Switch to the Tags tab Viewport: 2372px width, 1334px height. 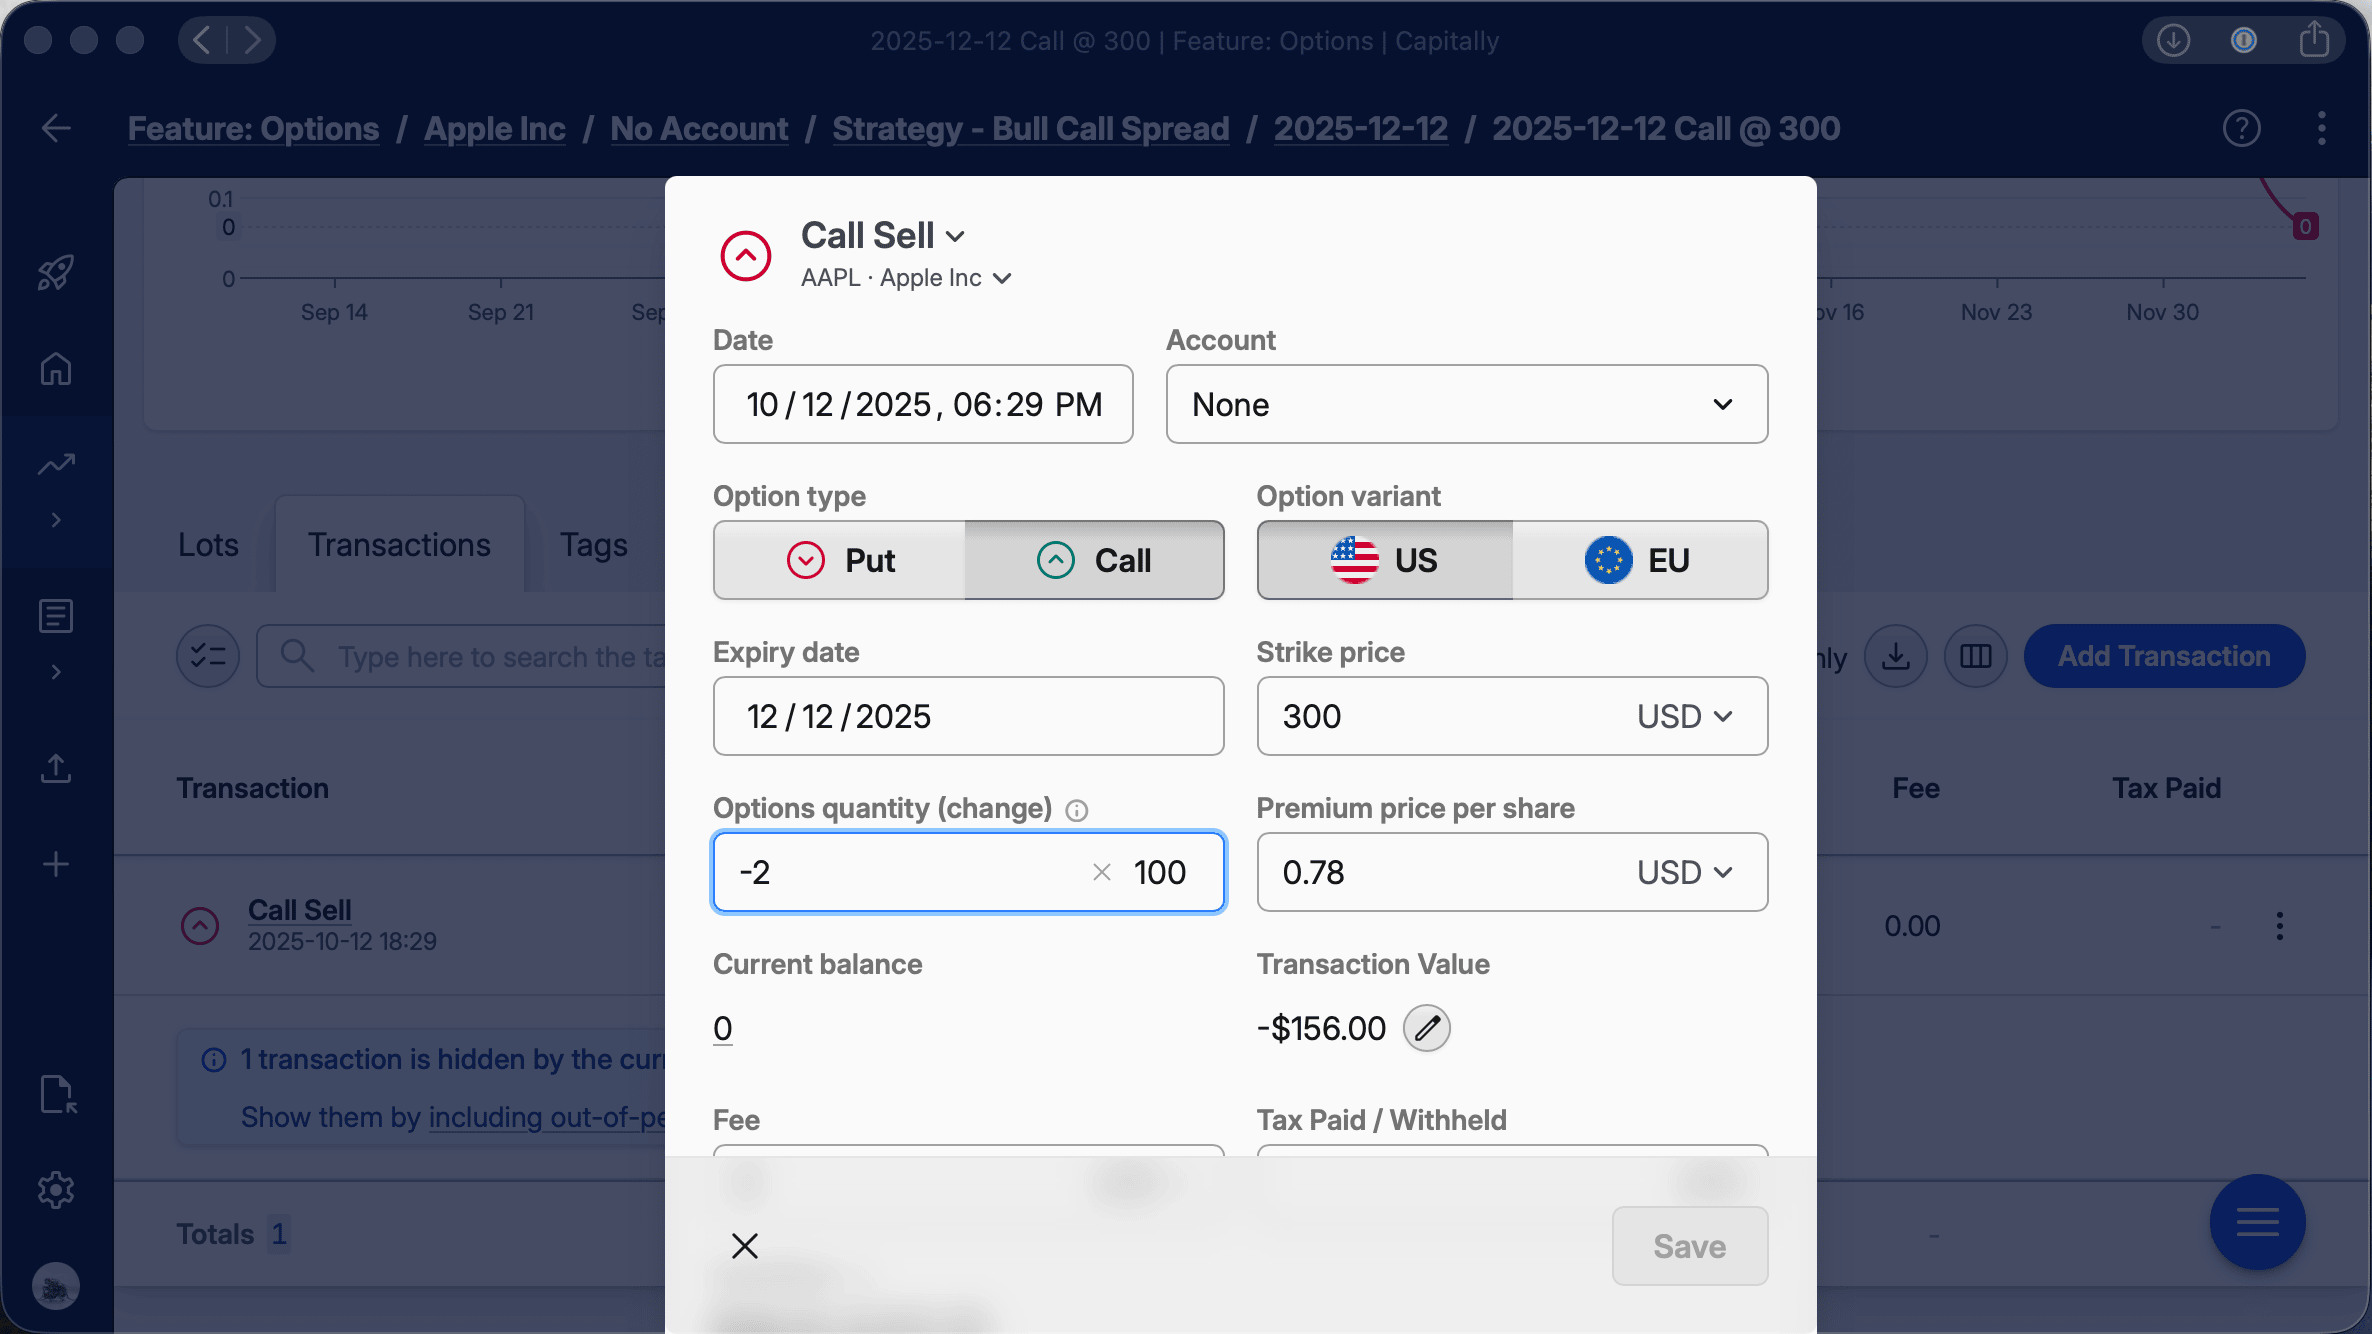pyautogui.click(x=593, y=544)
